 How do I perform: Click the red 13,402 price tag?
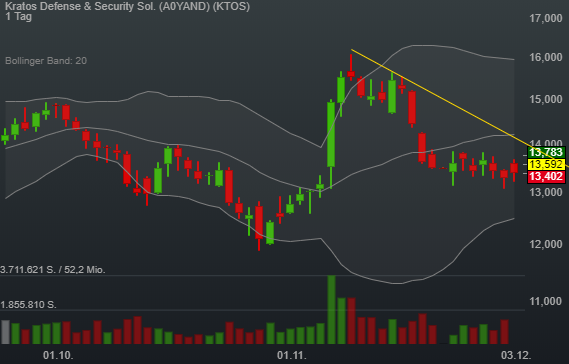546,177
